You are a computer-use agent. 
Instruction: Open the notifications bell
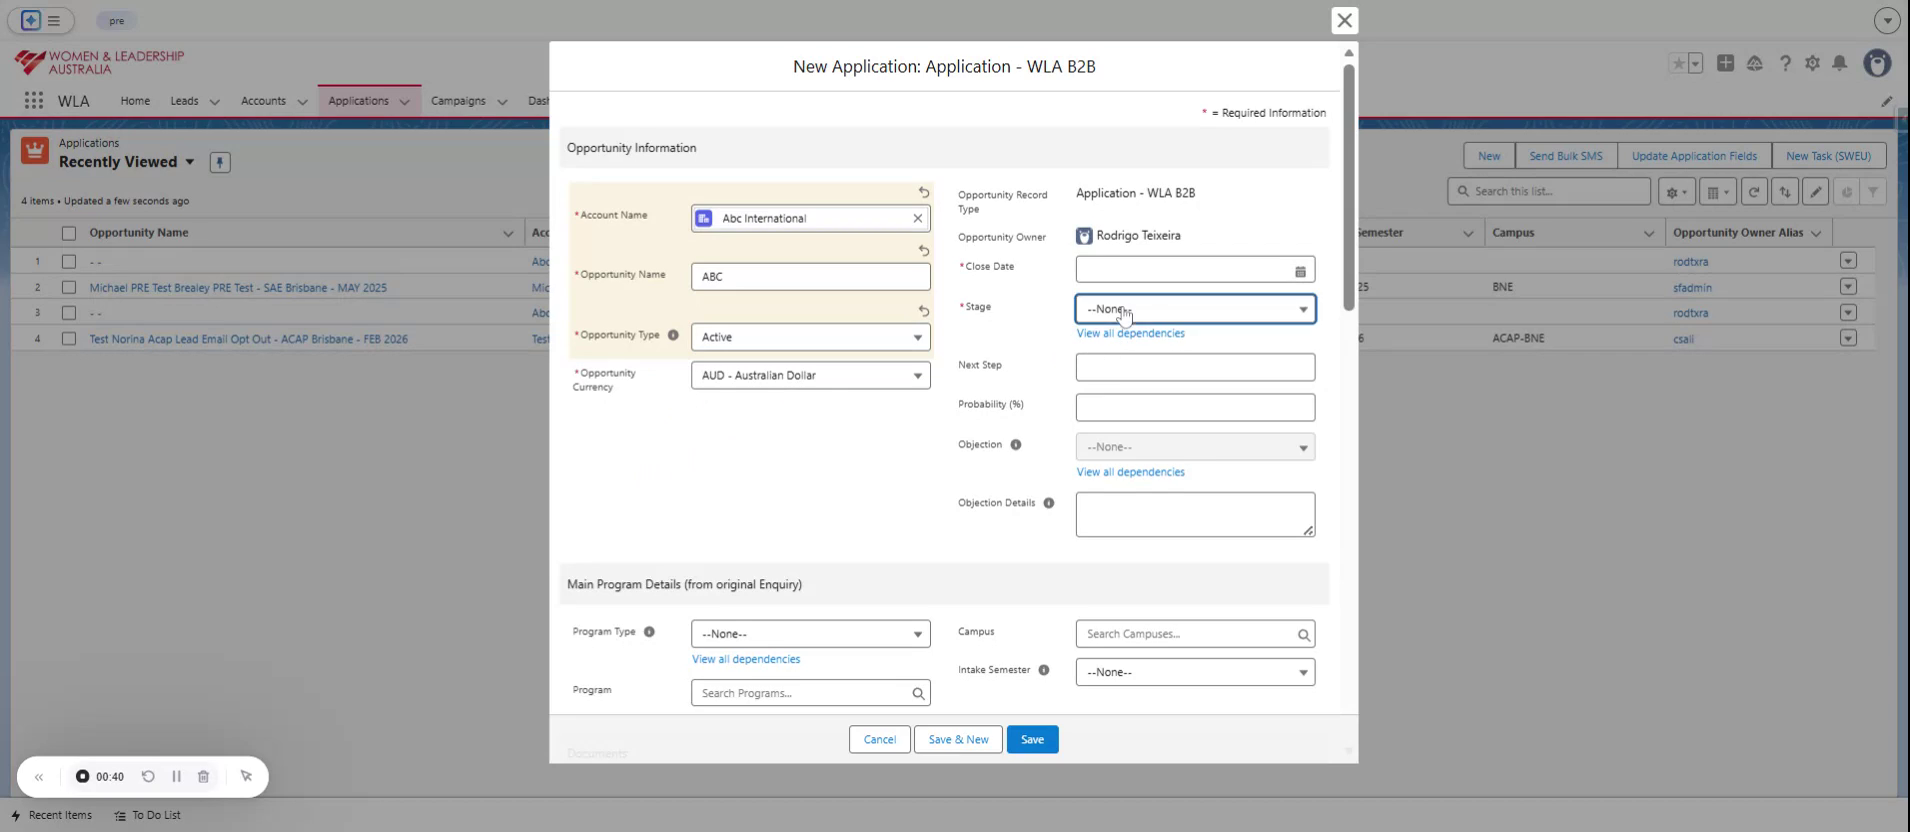pyautogui.click(x=1839, y=63)
